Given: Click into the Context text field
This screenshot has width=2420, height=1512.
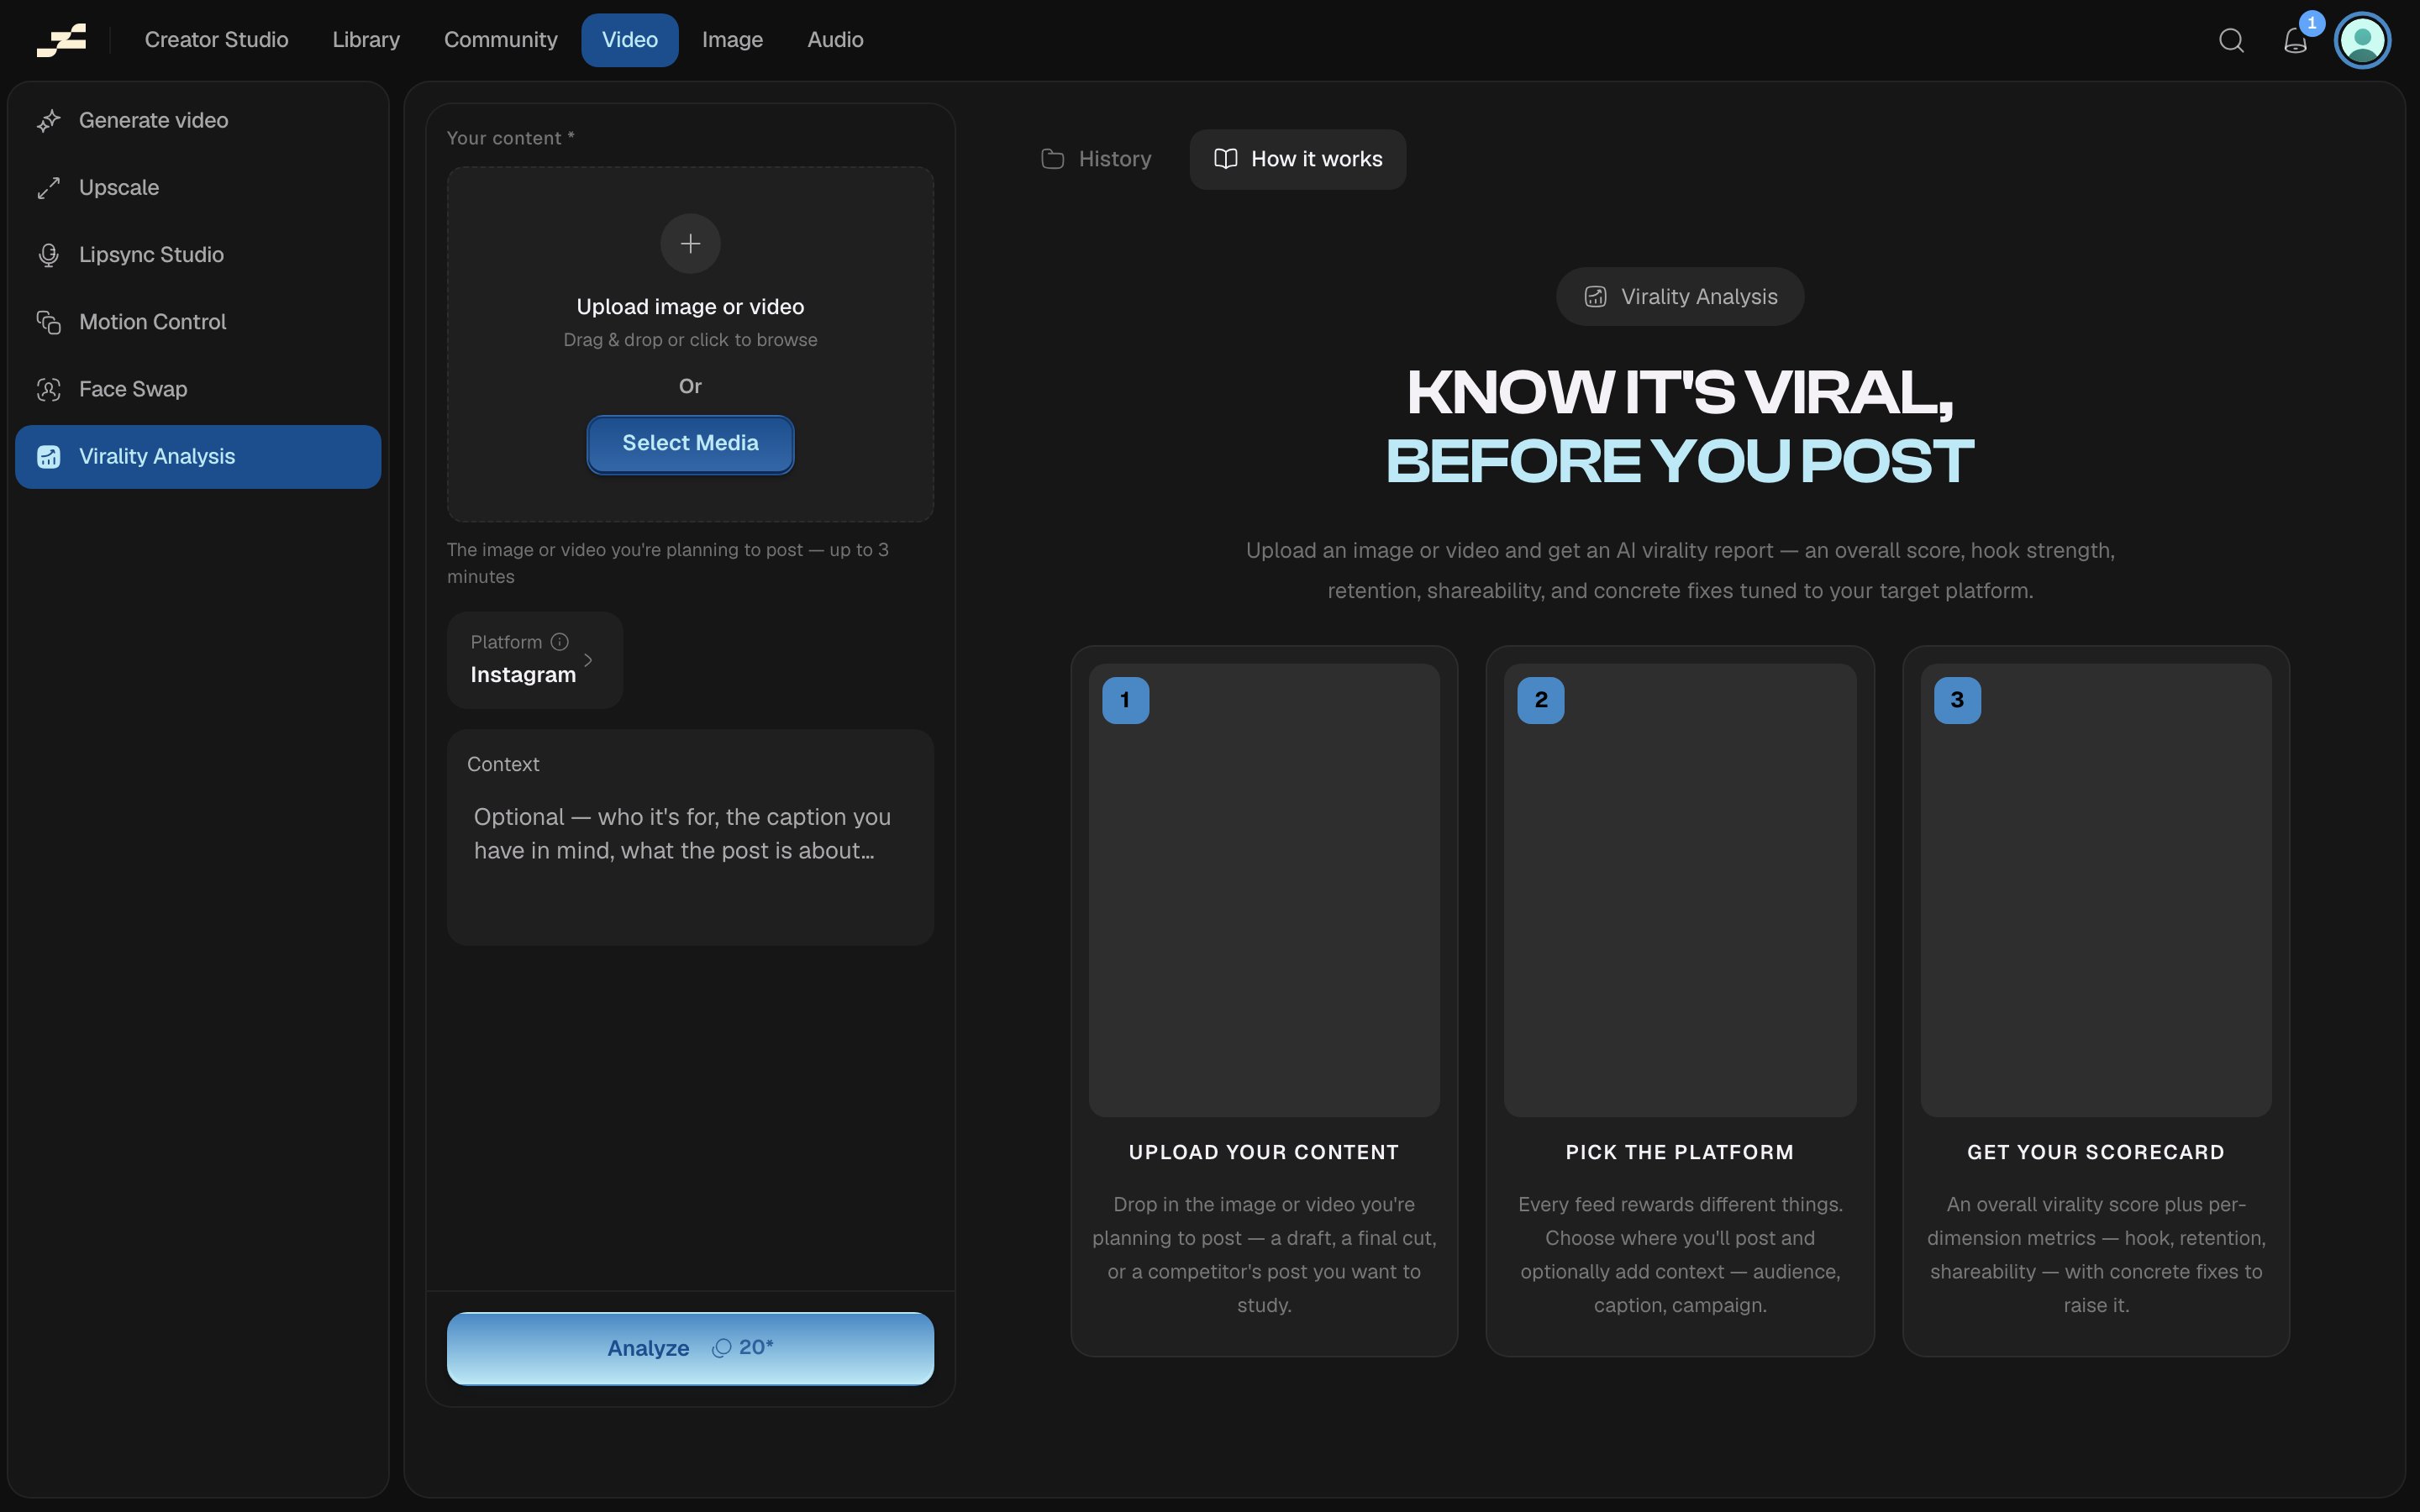Looking at the screenshot, I should pyautogui.click(x=690, y=837).
